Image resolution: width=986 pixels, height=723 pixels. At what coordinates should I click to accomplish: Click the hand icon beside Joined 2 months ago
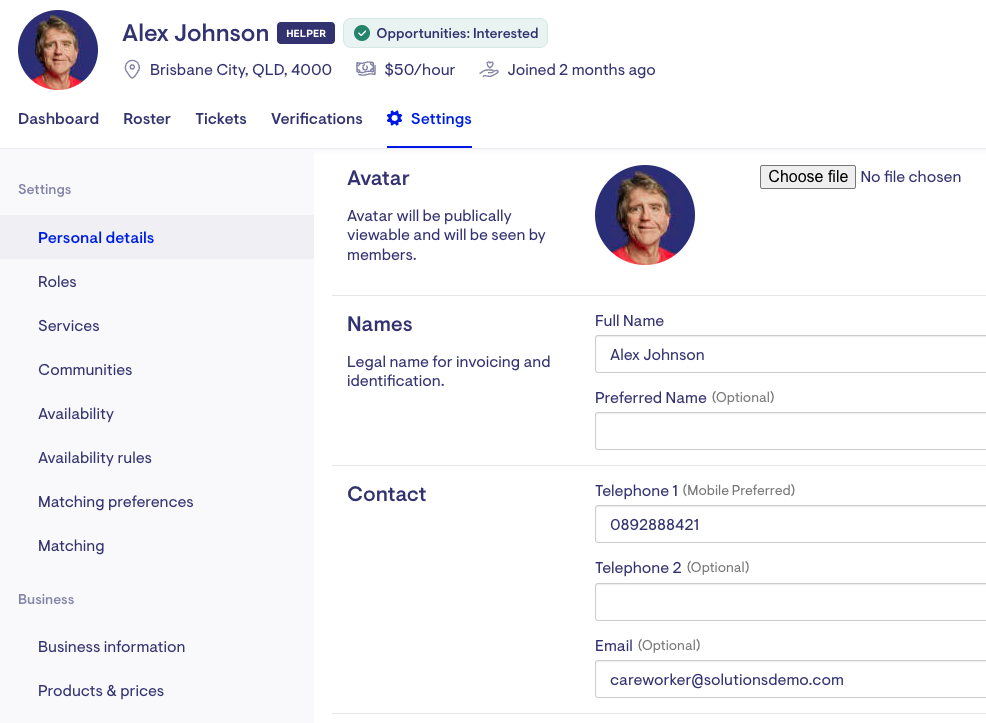tap(489, 69)
